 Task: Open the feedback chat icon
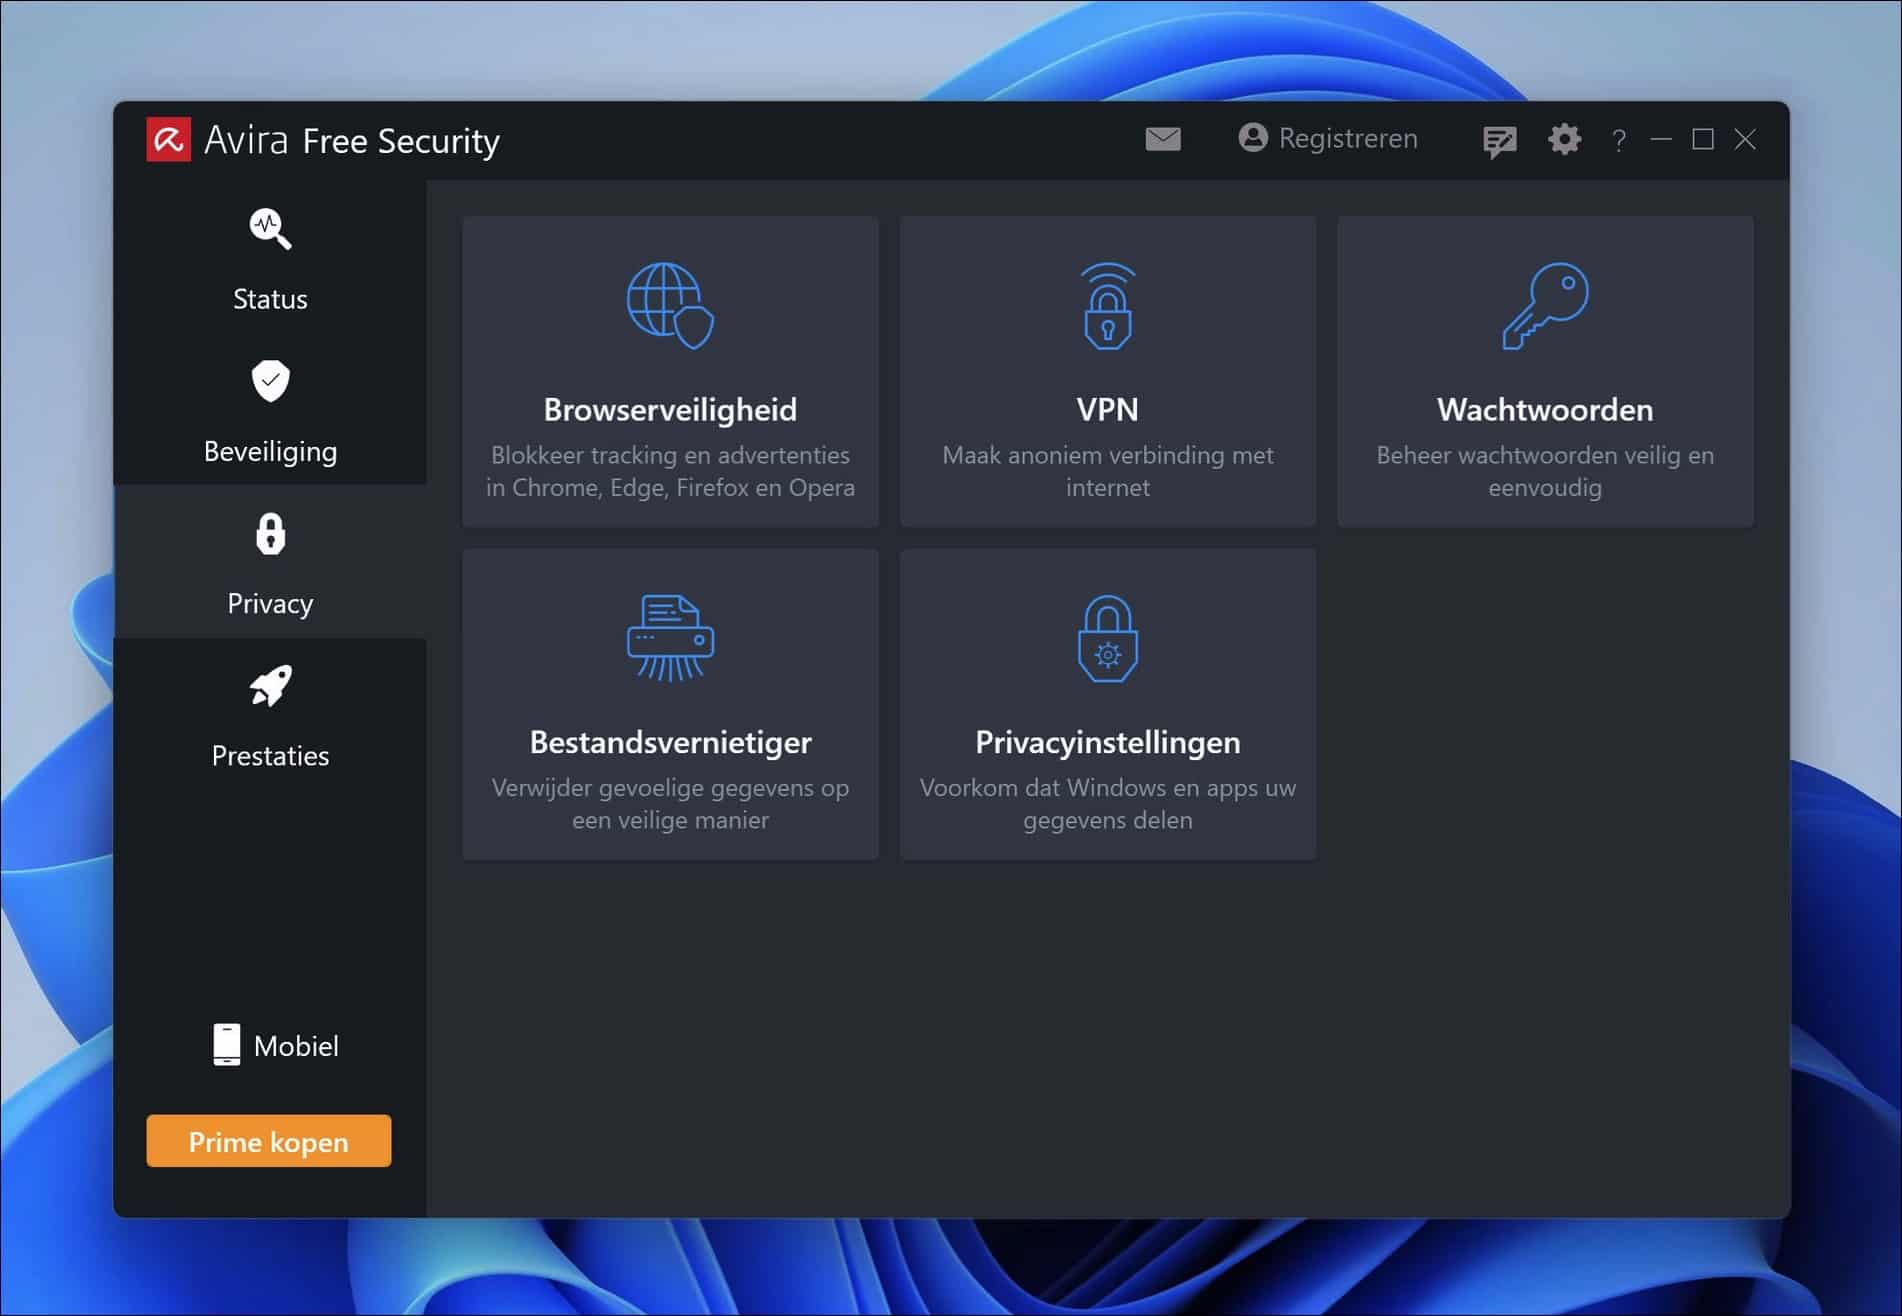(x=1499, y=141)
